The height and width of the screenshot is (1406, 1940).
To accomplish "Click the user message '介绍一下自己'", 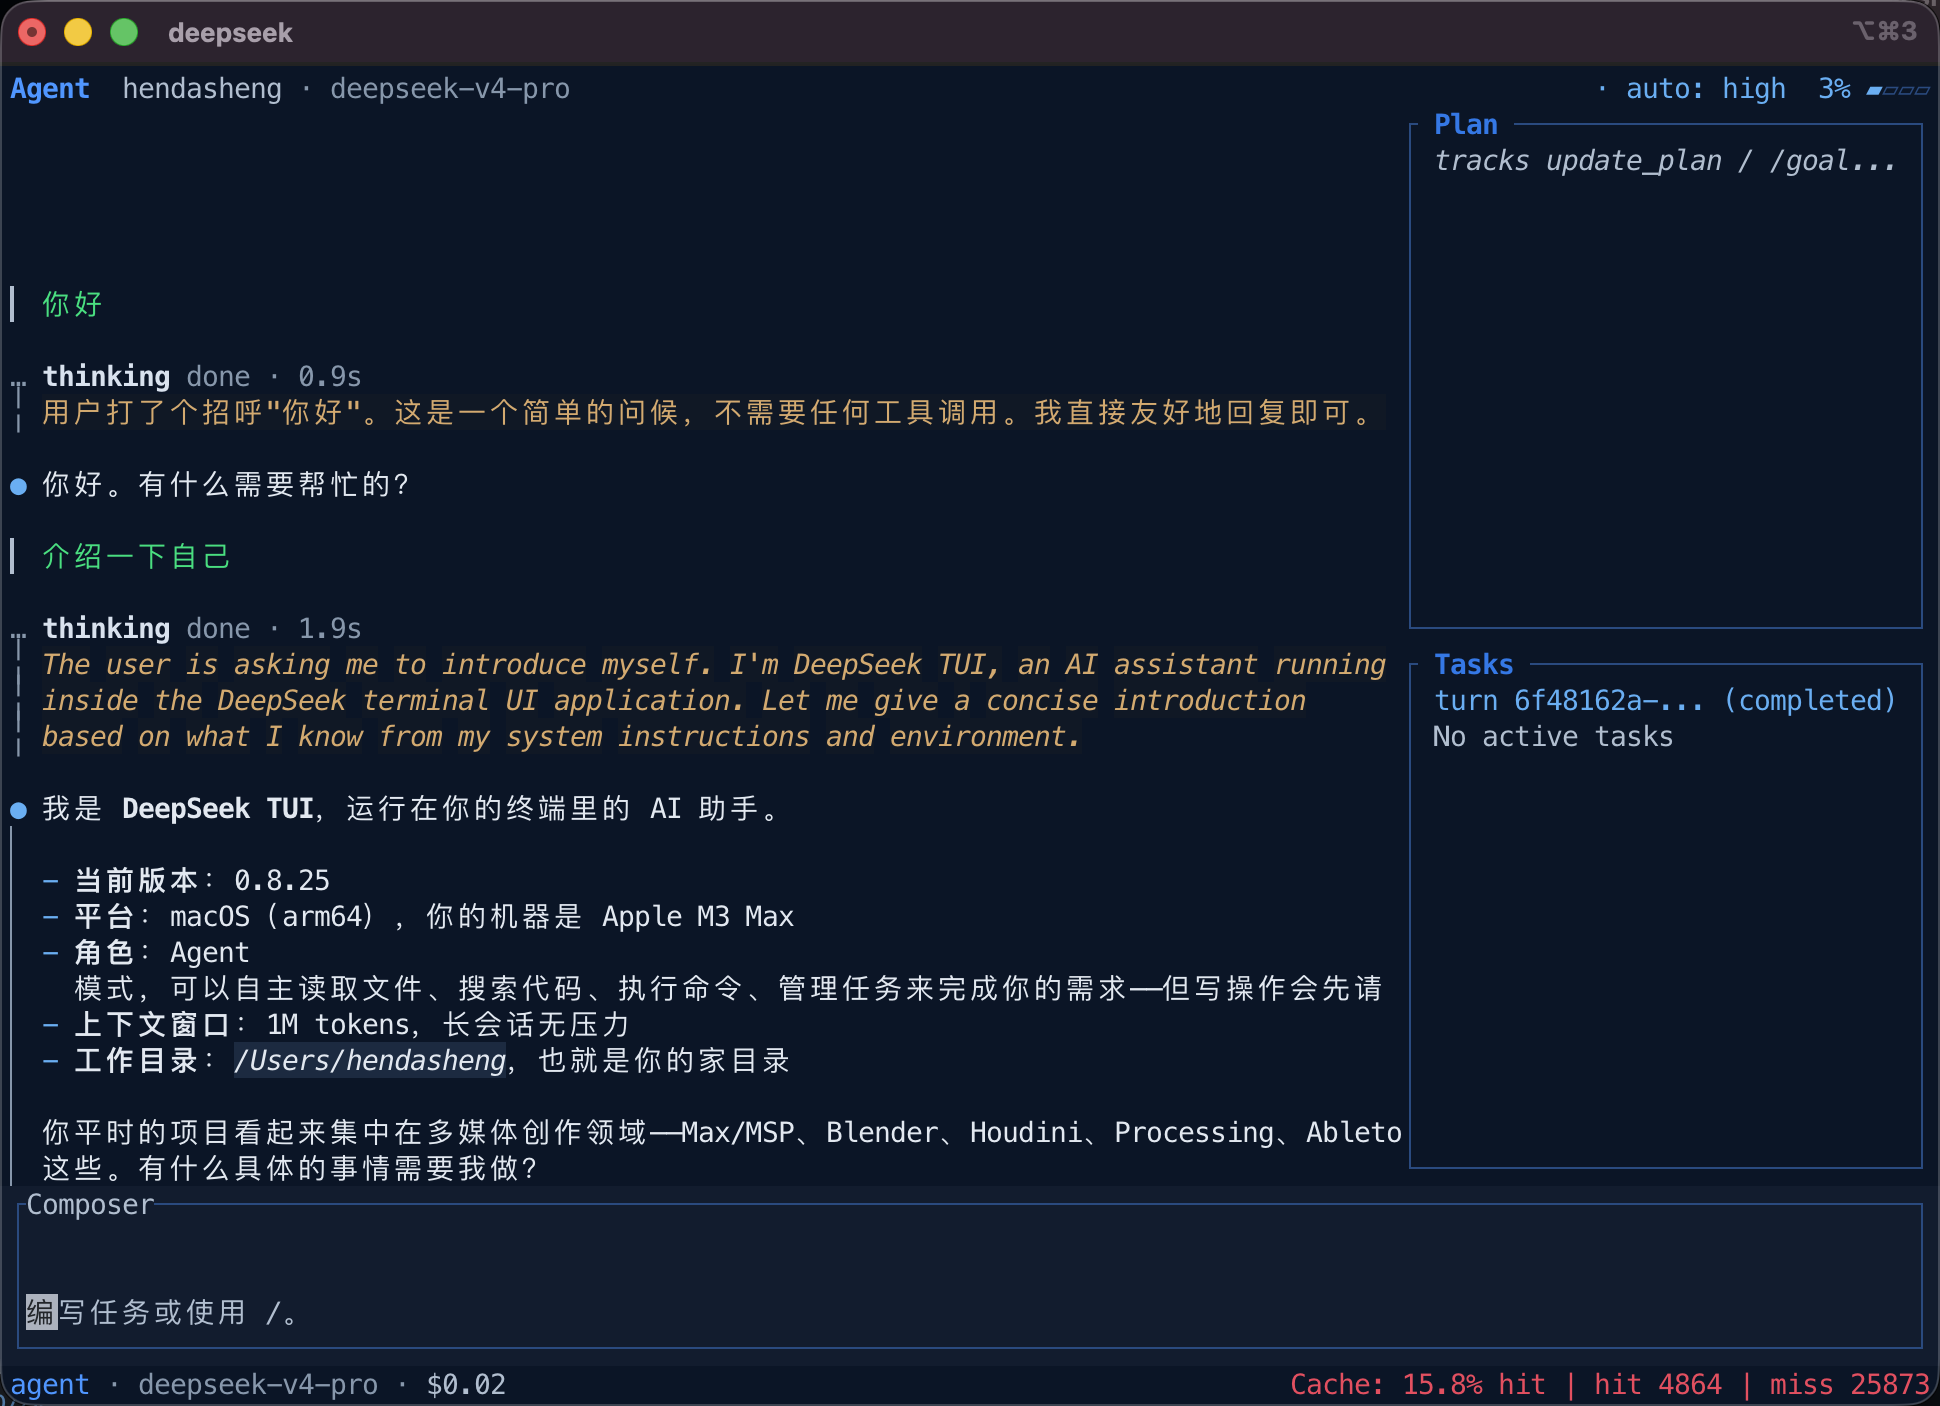I will [136, 556].
